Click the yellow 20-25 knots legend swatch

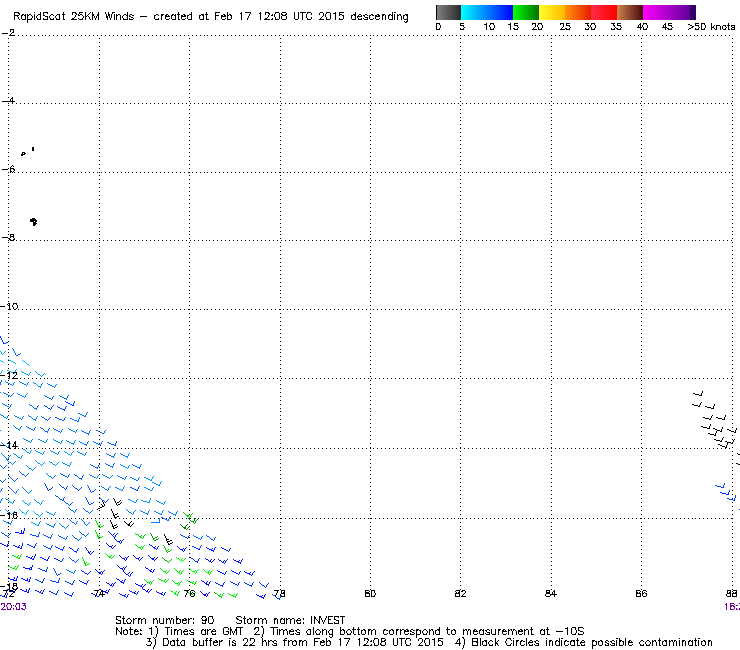(x=552, y=12)
